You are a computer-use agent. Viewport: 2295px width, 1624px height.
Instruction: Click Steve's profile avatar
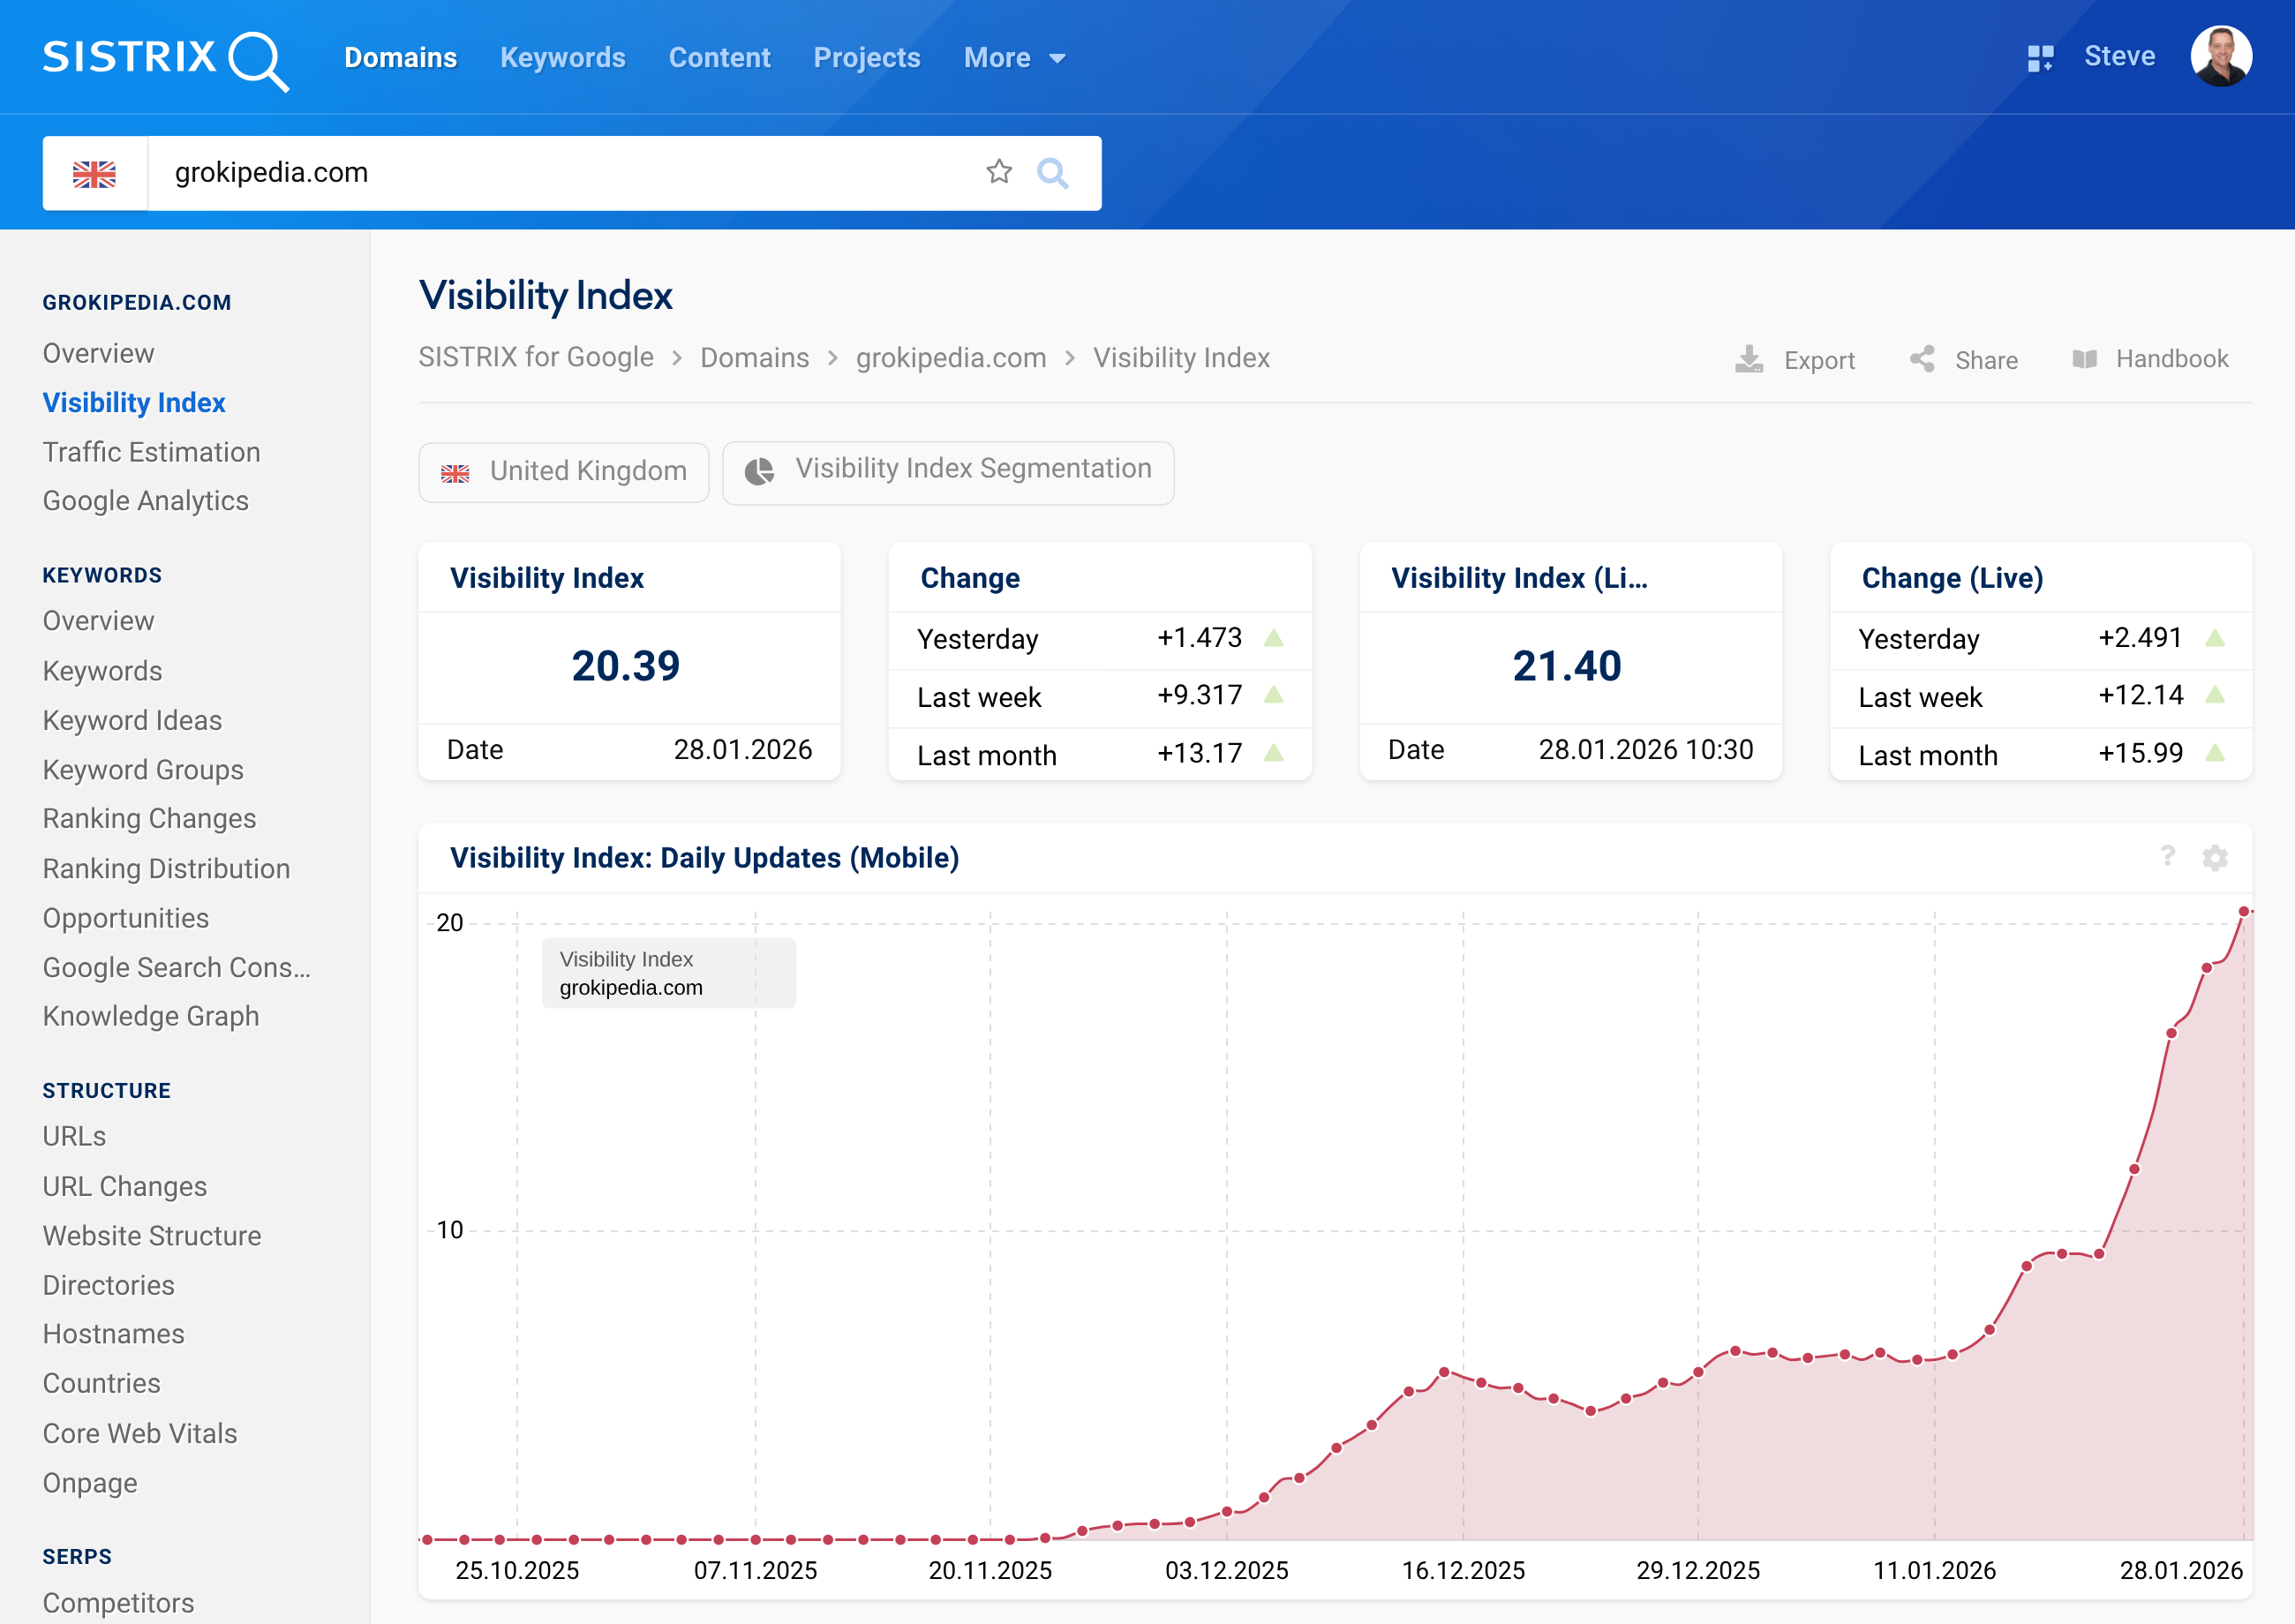pos(2225,57)
